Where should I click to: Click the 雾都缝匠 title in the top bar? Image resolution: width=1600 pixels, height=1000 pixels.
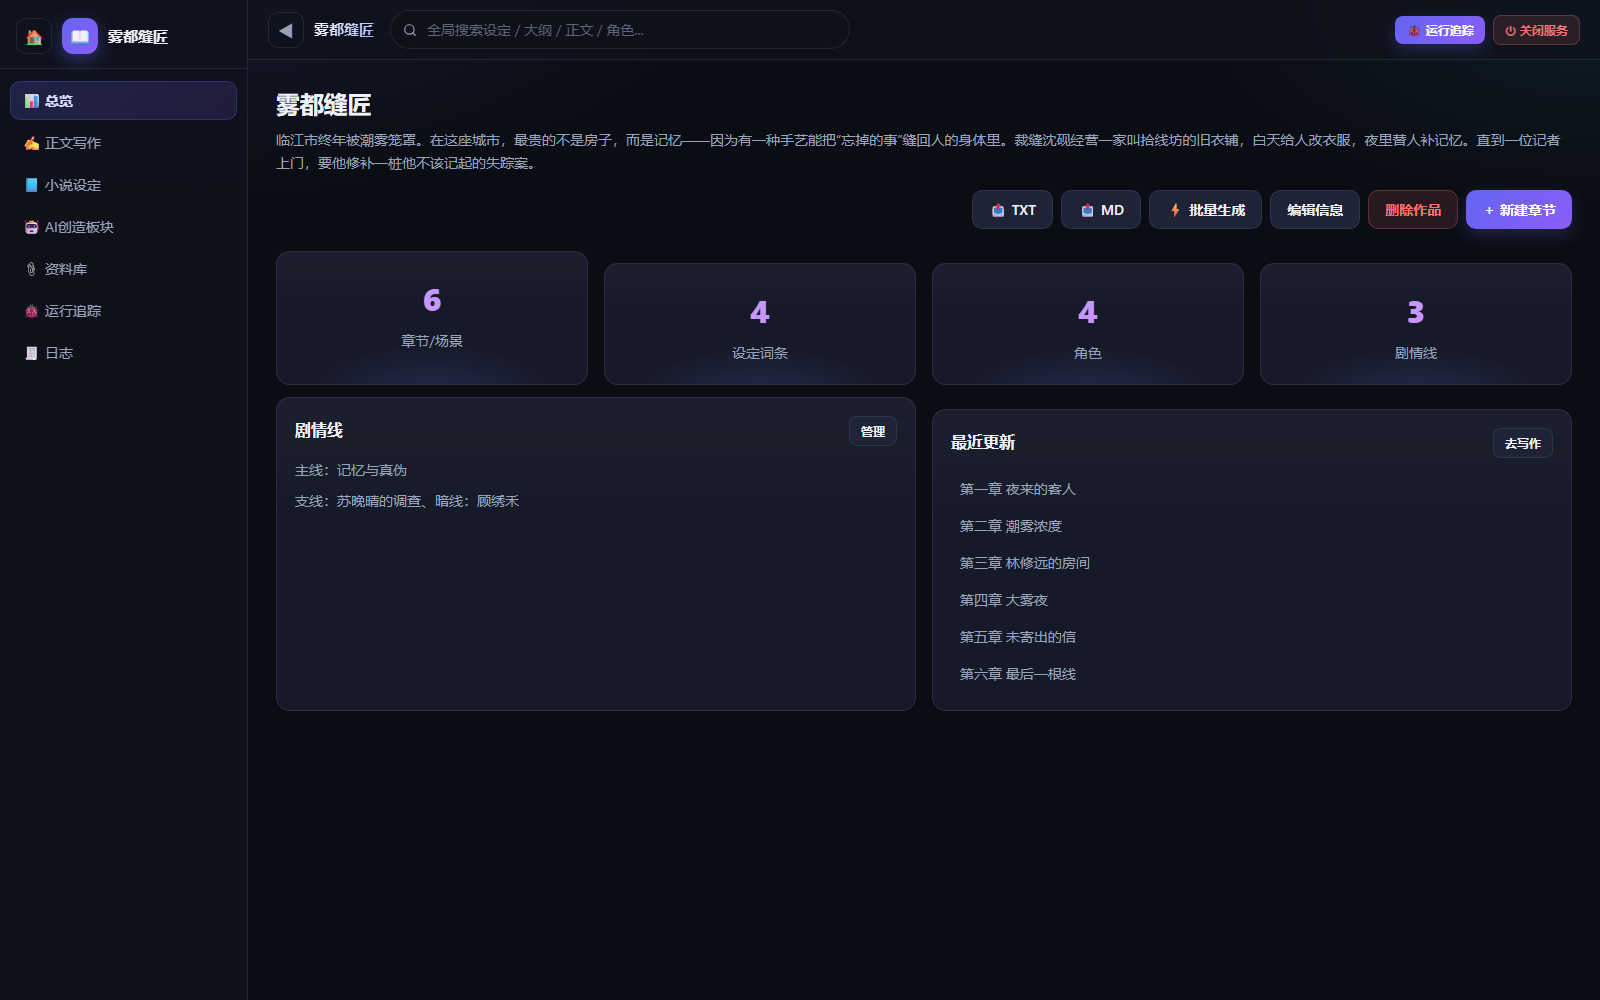pyautogui.click(x=344, y=30)
